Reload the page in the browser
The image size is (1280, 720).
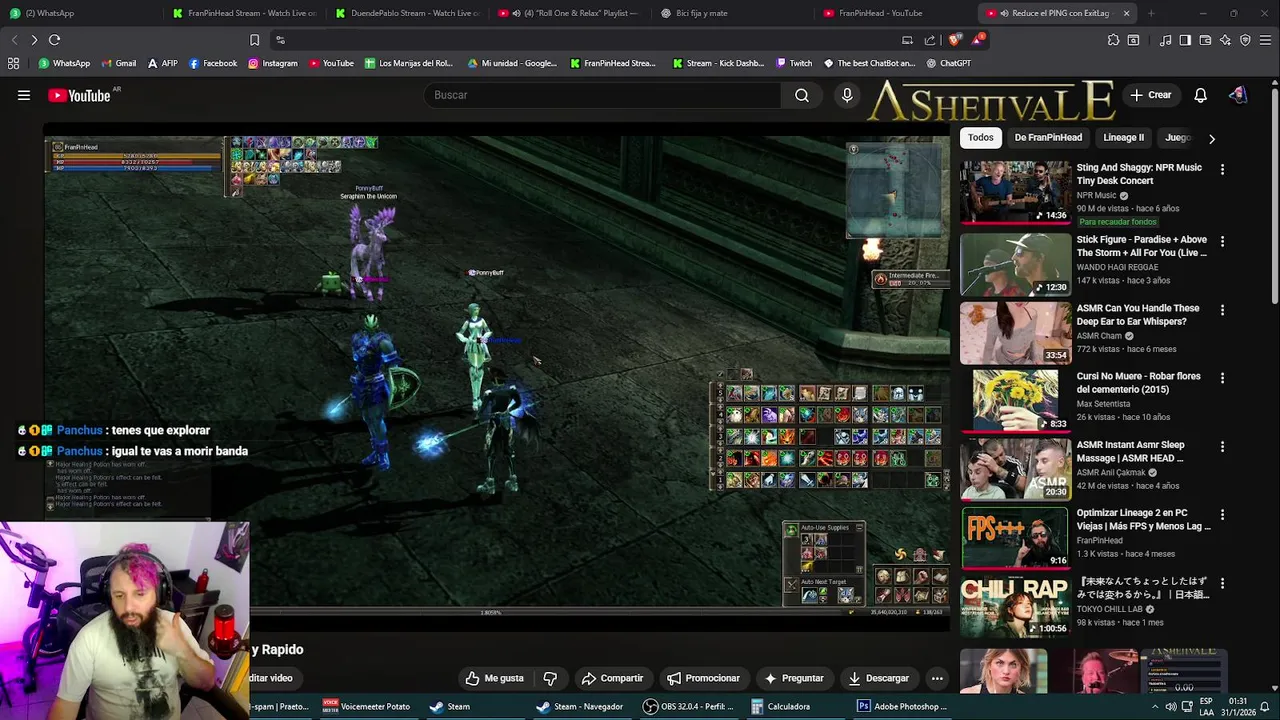coord(54,40)
